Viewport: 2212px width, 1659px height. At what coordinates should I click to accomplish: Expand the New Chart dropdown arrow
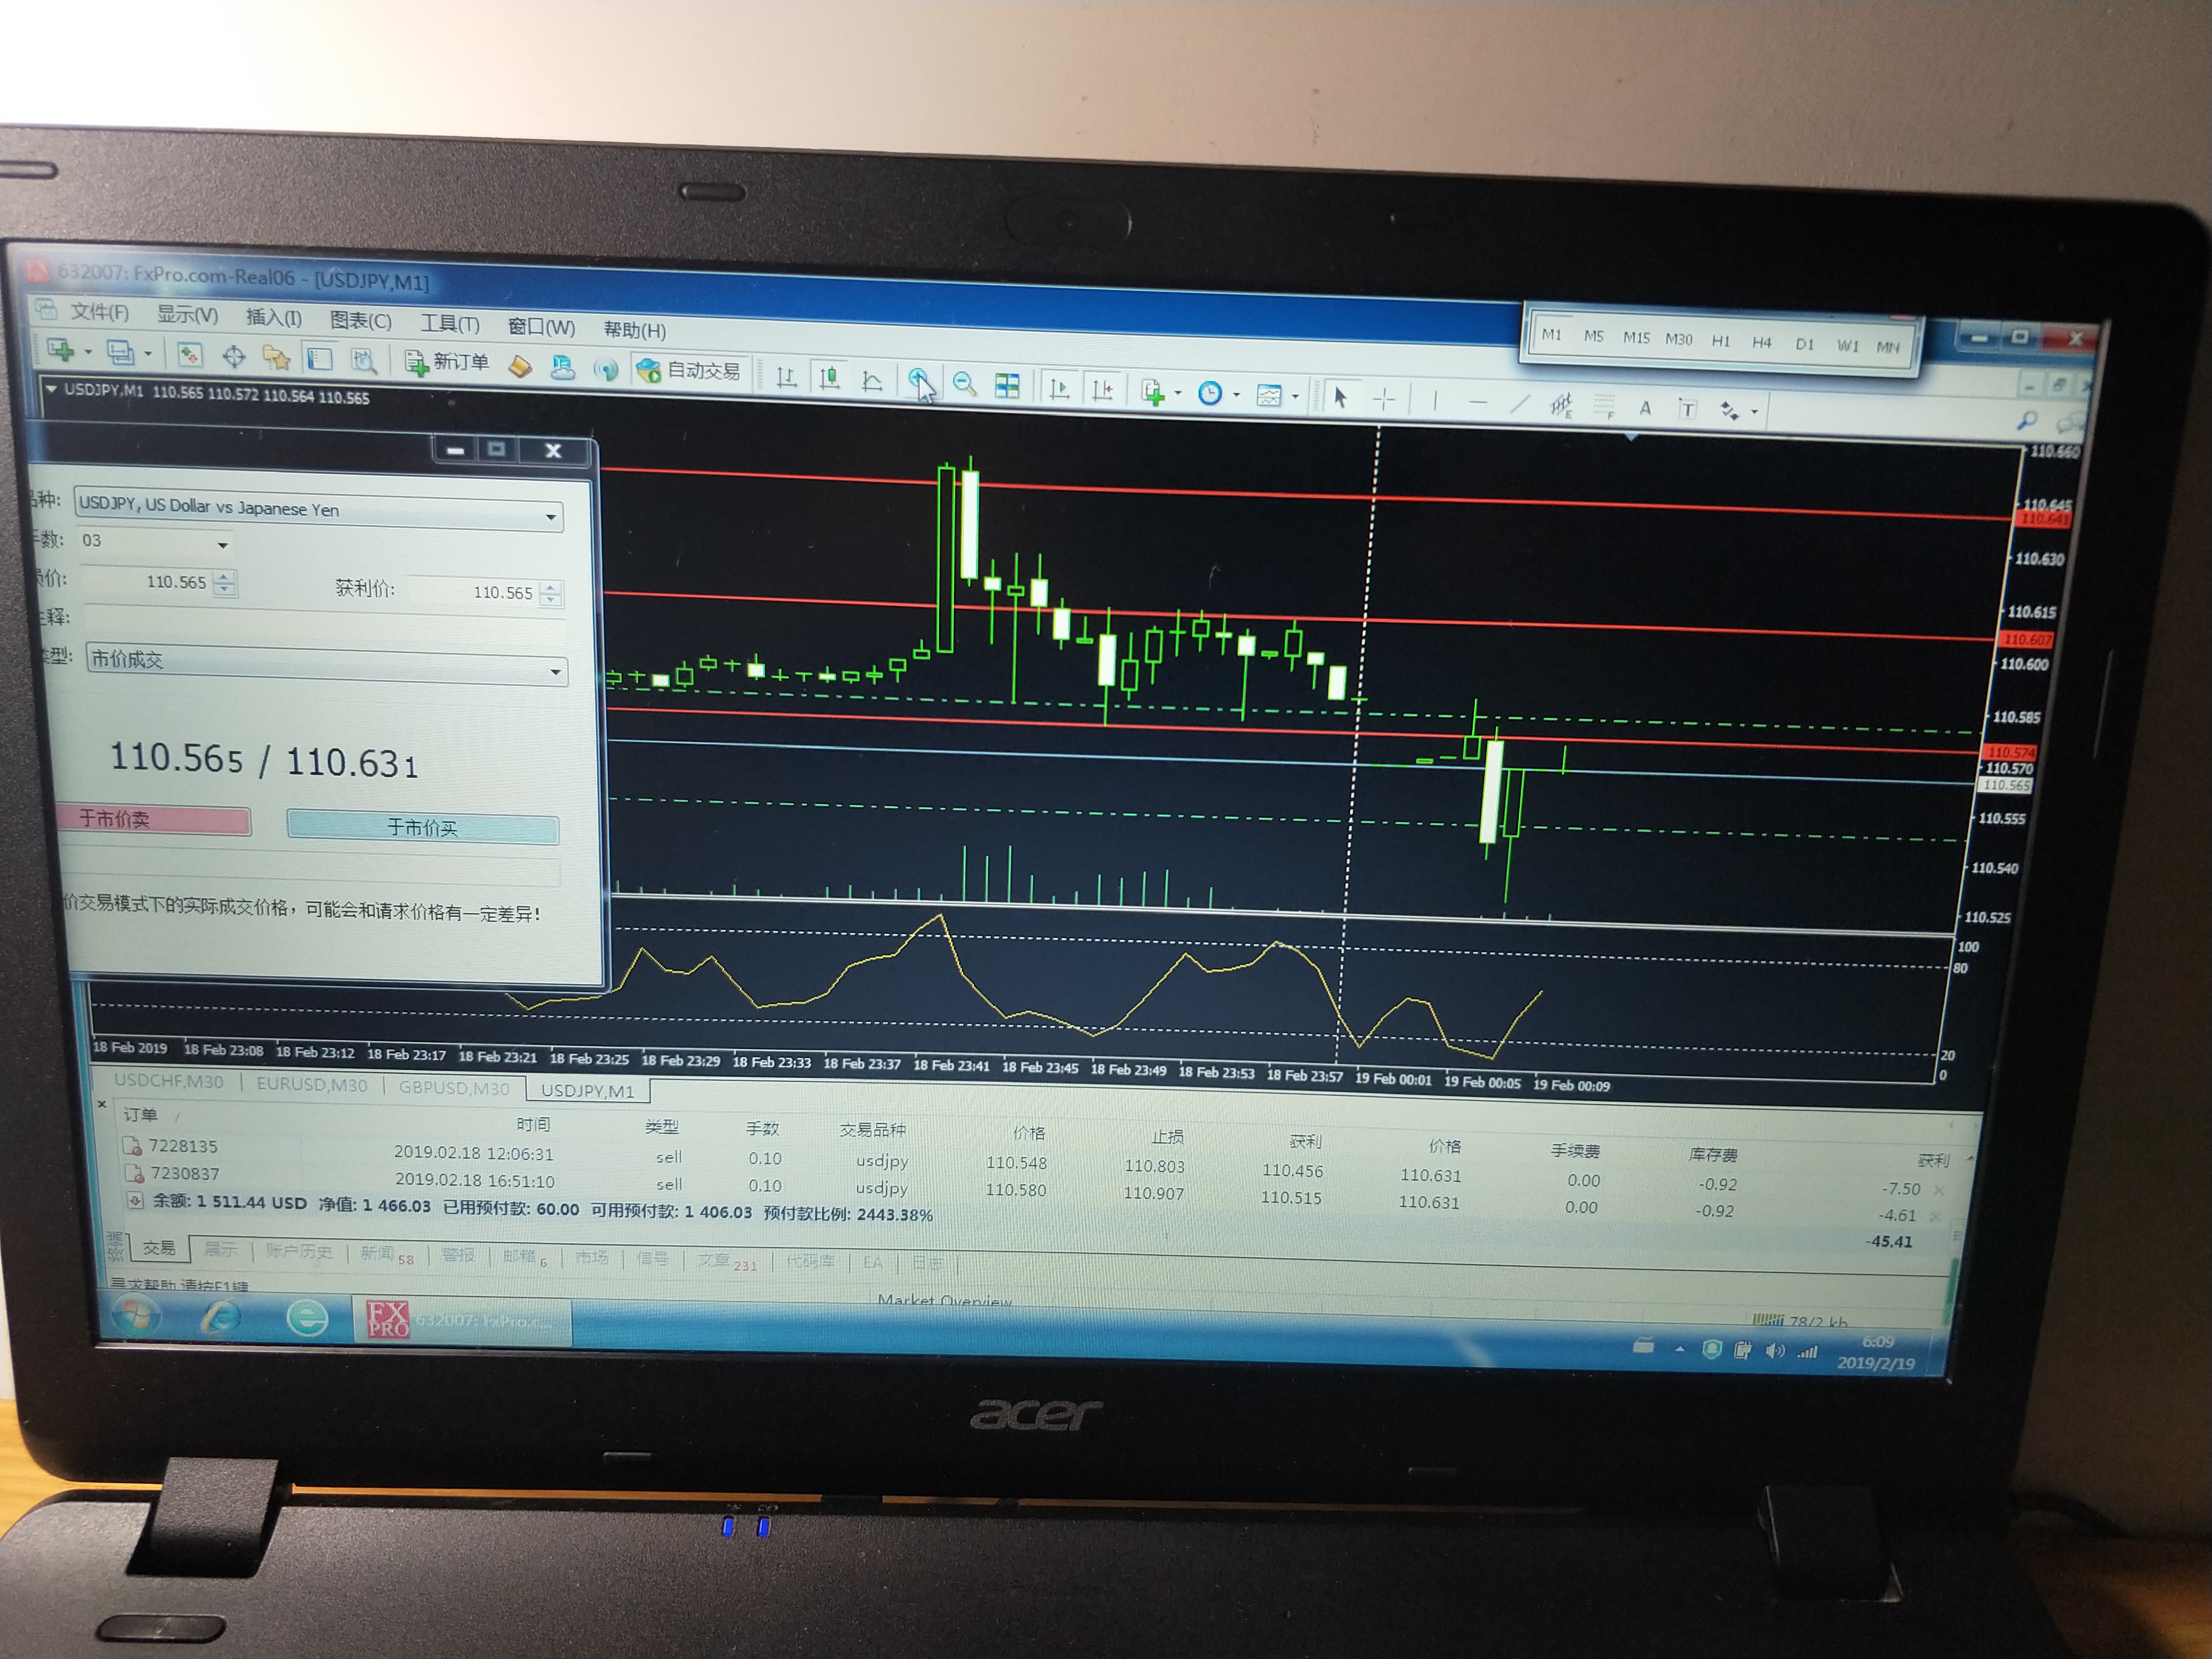click(87, 352)
